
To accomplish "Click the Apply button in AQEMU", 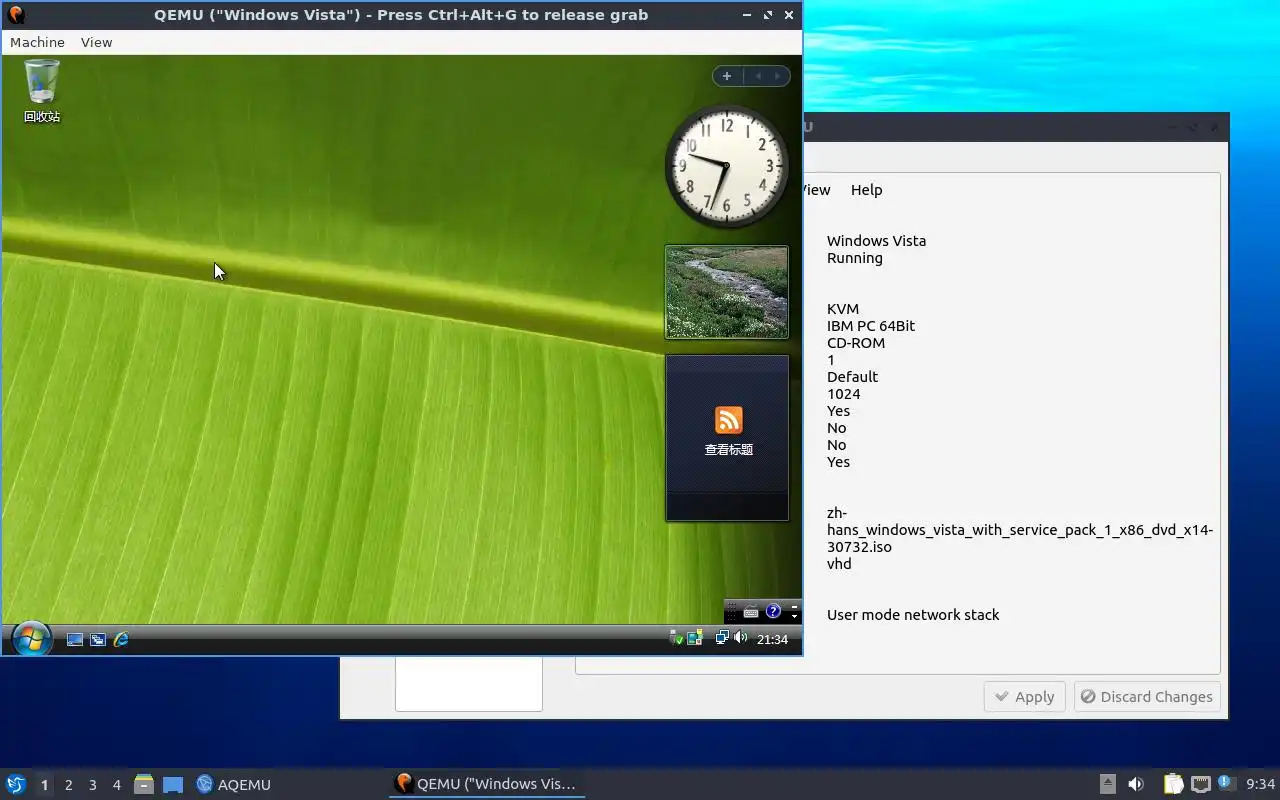I will tap(1025, 697).
